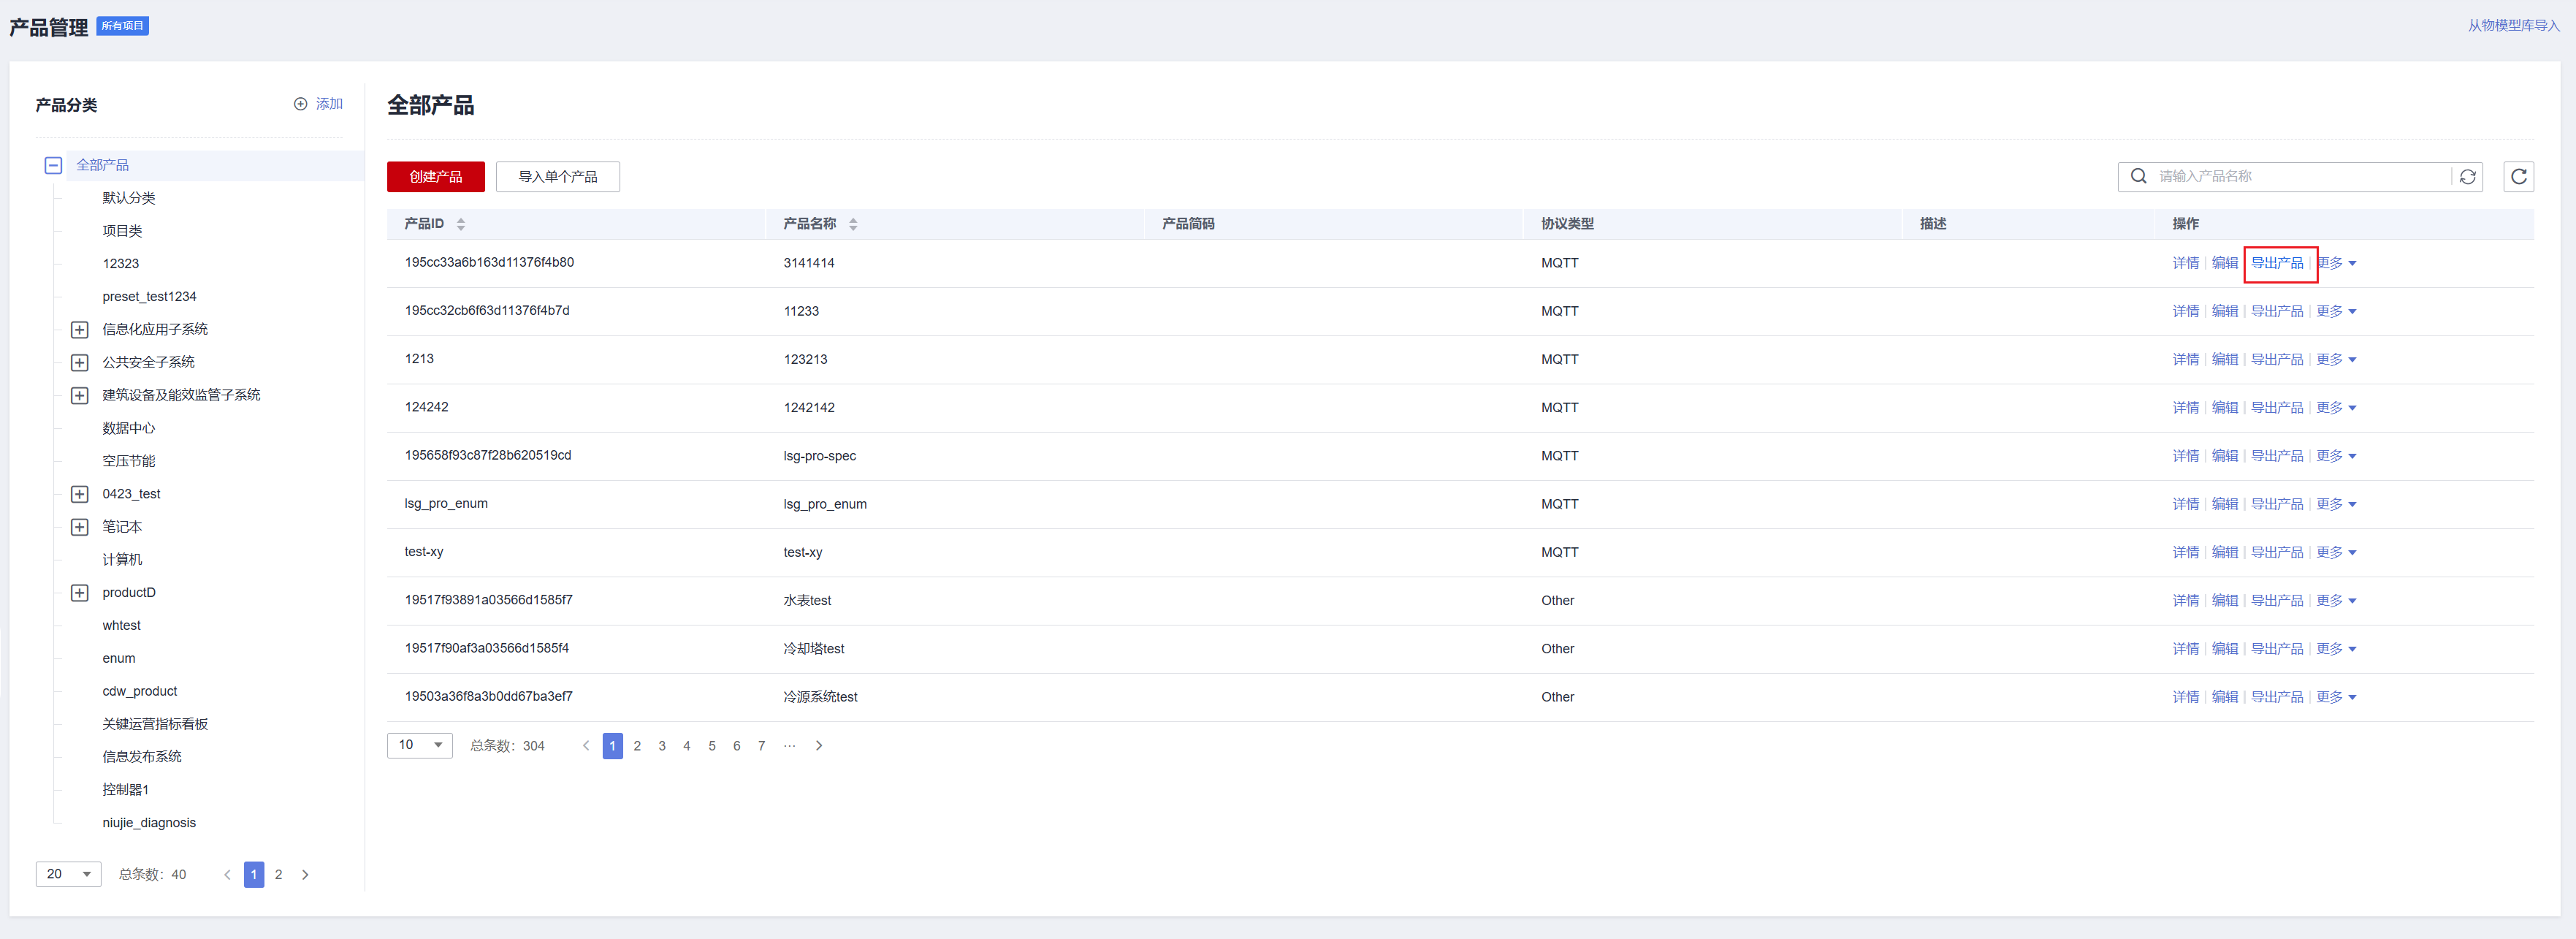The height and width of the screenshot is (939, 2576).
Task: Click the 创建产品 button
Action: coord(435,177)
